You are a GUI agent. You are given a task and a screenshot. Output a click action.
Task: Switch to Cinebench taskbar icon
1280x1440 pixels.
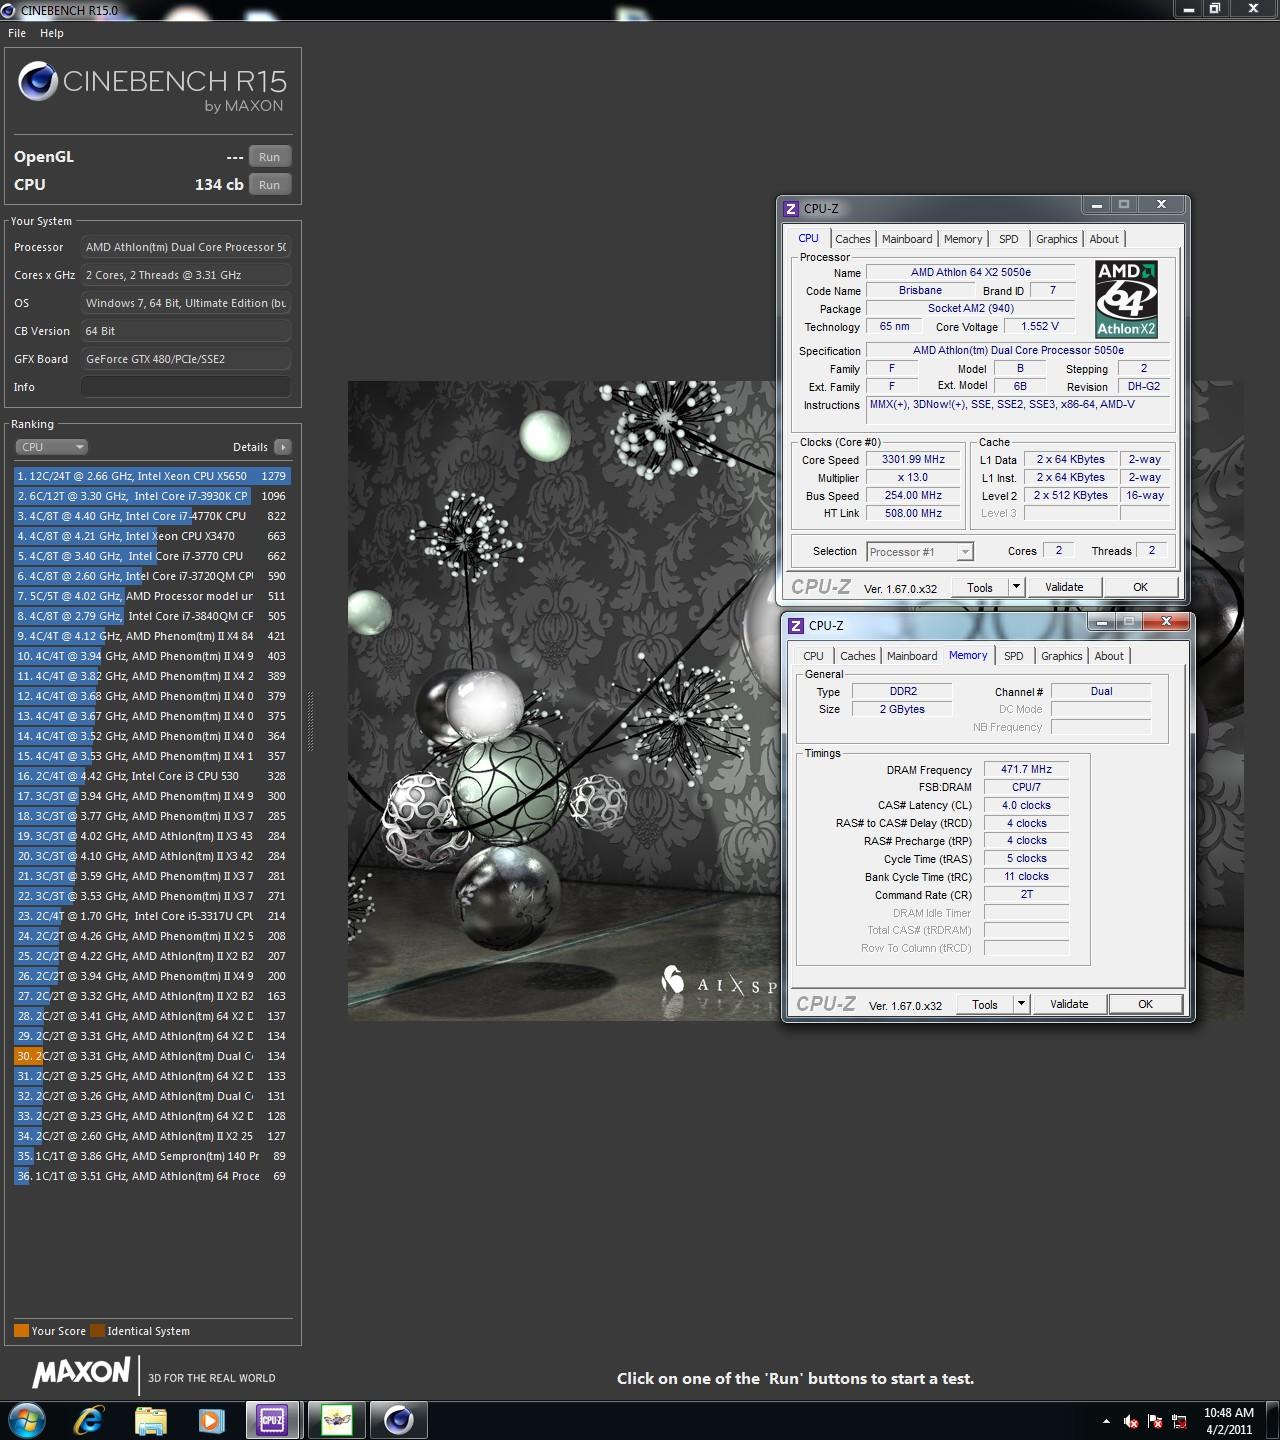click(x=399, y=1420)
